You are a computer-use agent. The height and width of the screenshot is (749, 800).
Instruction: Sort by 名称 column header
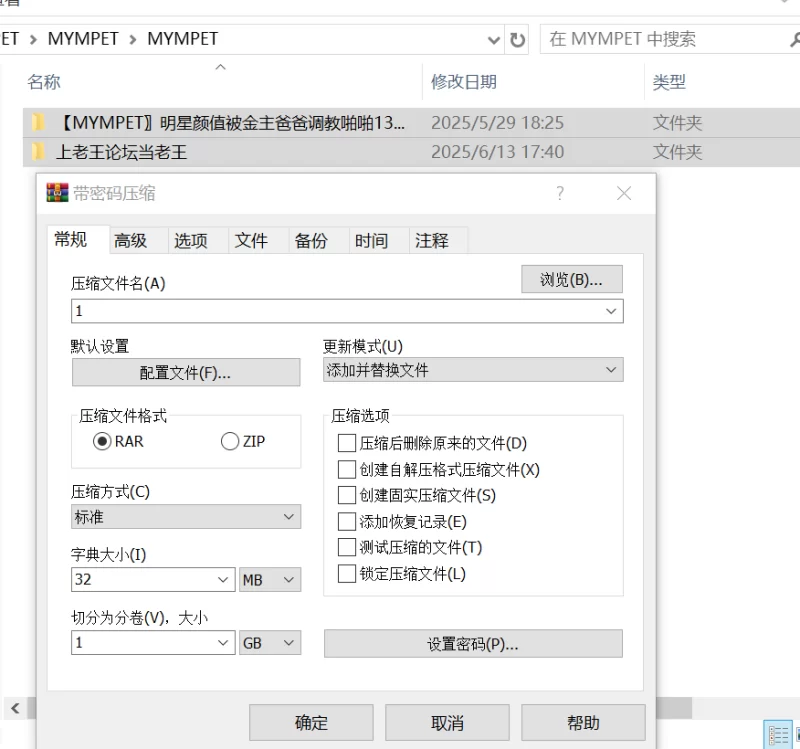(44, 82)
